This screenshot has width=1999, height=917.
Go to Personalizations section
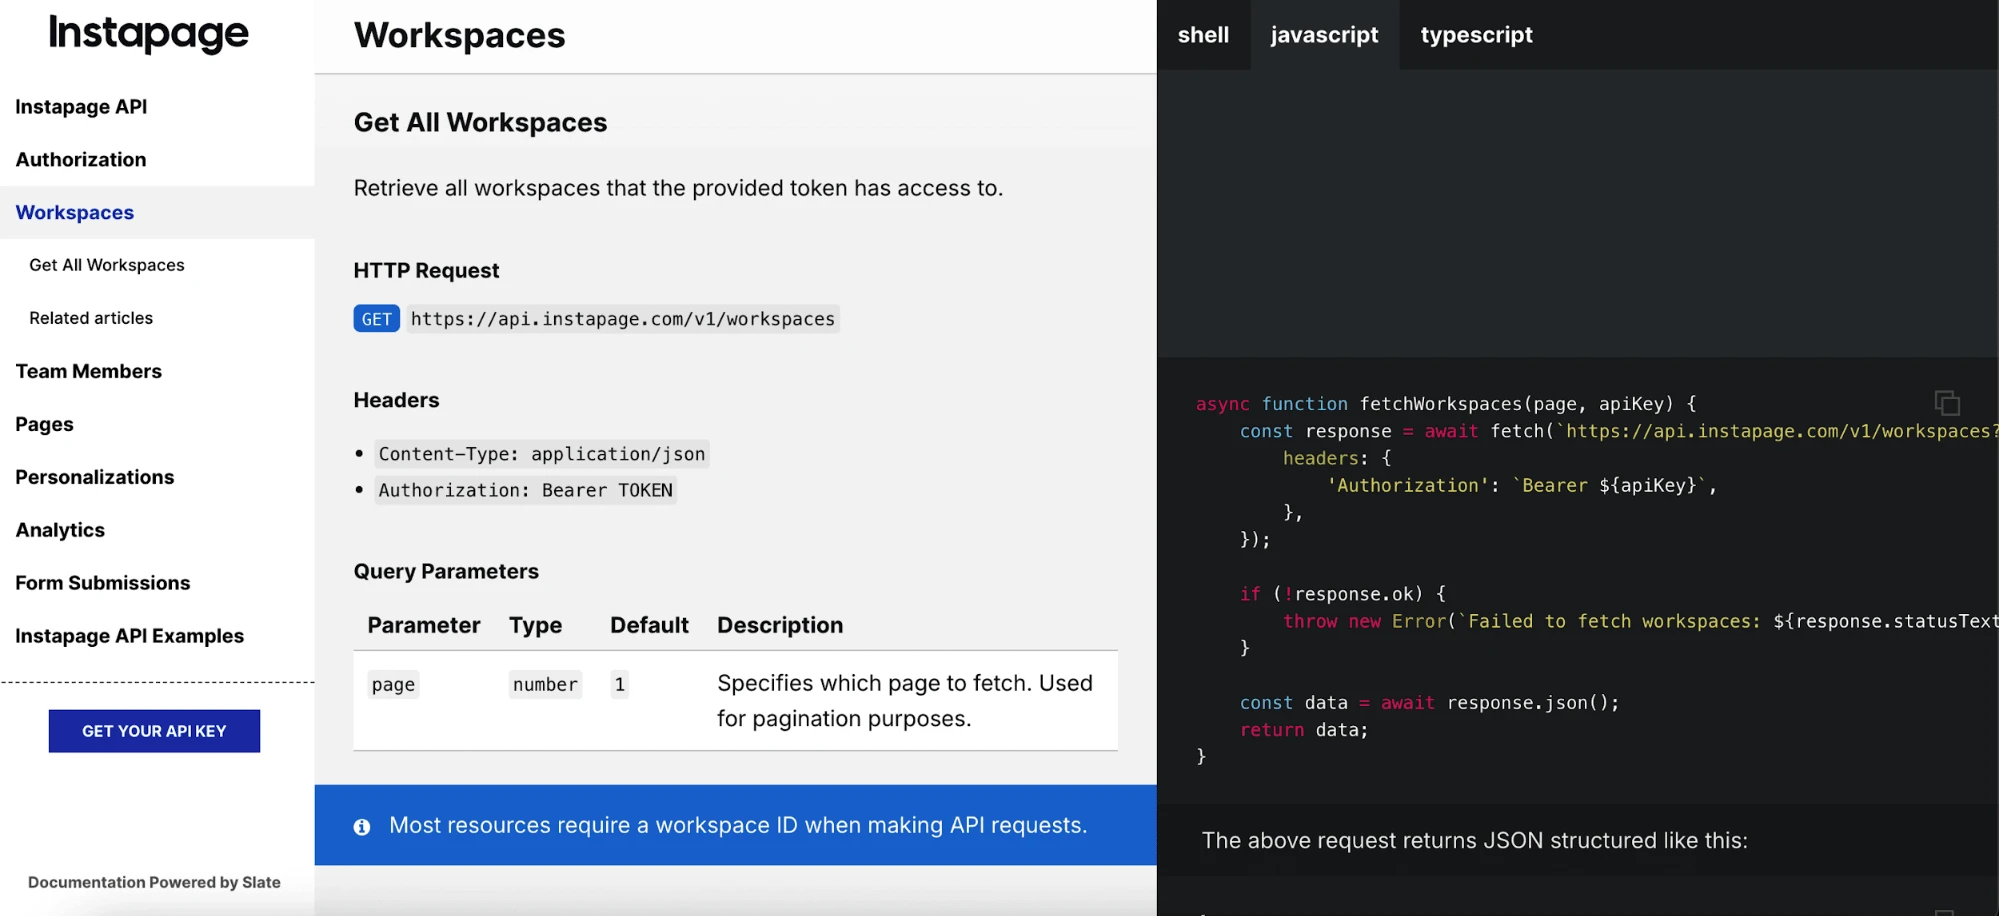click(x=95, y=478)
